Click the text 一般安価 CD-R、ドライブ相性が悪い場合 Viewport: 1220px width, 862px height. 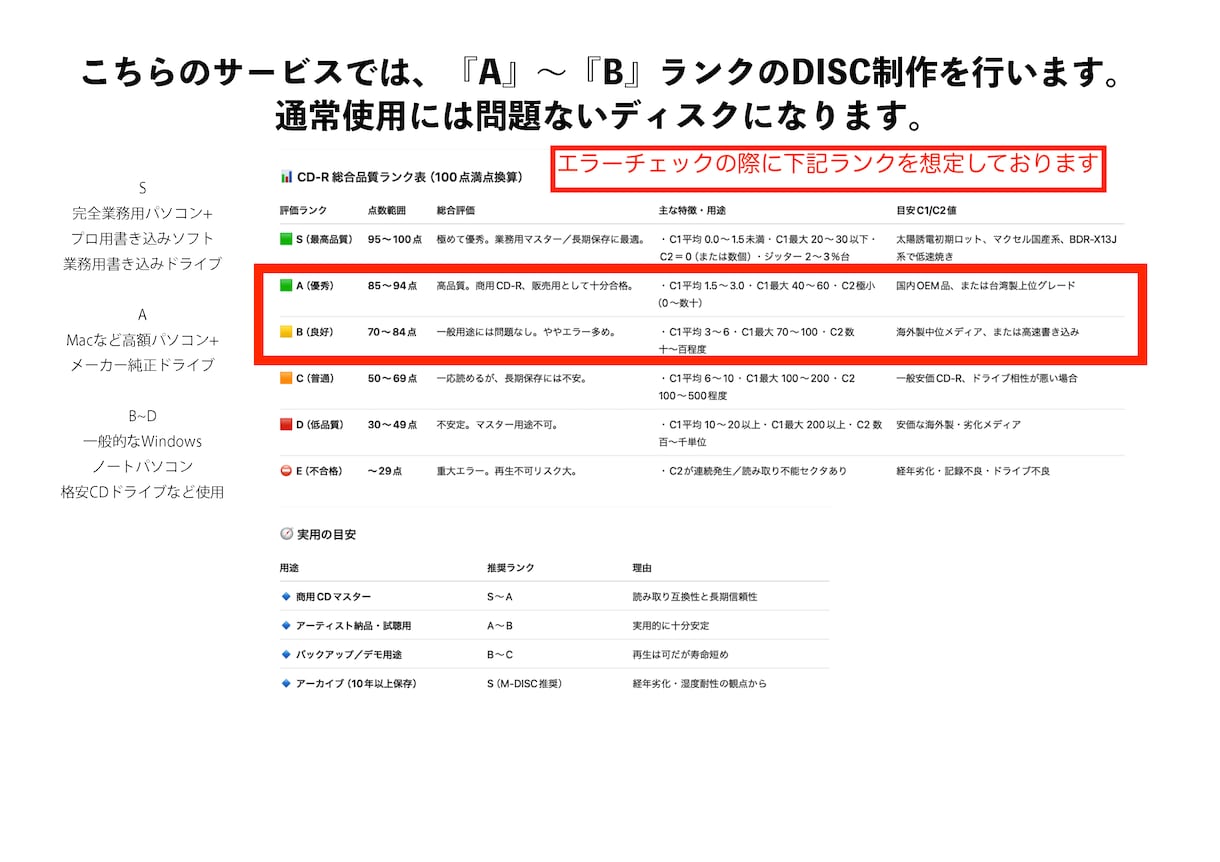tap(988, 379)
